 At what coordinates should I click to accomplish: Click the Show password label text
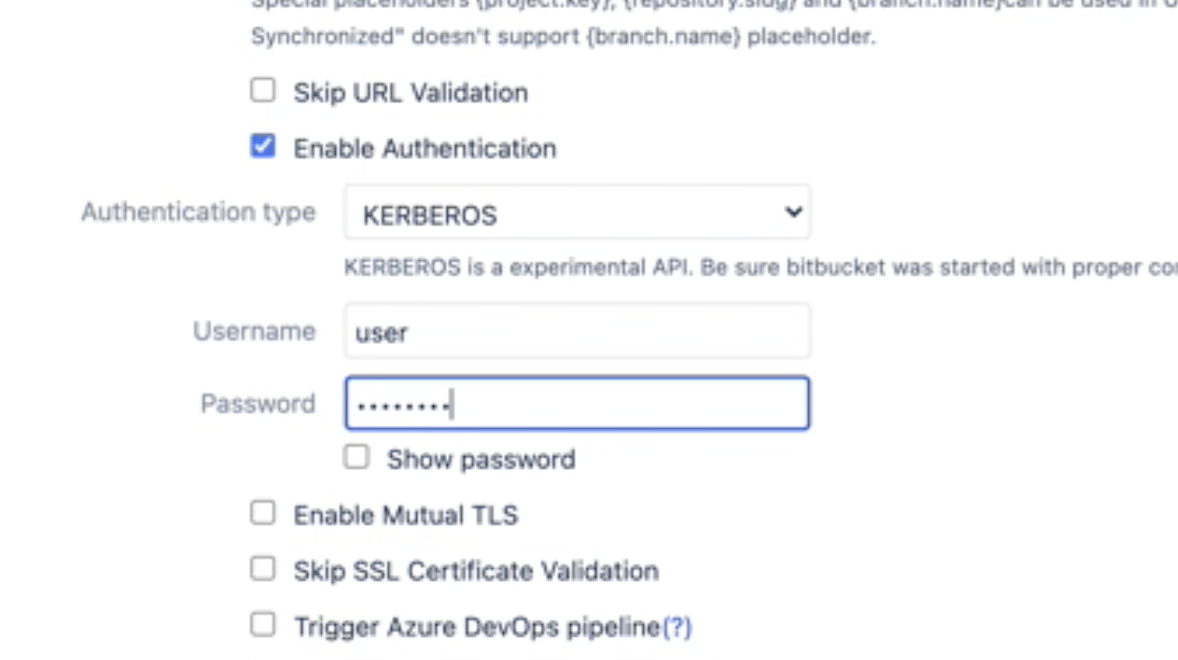pos(482,457)
